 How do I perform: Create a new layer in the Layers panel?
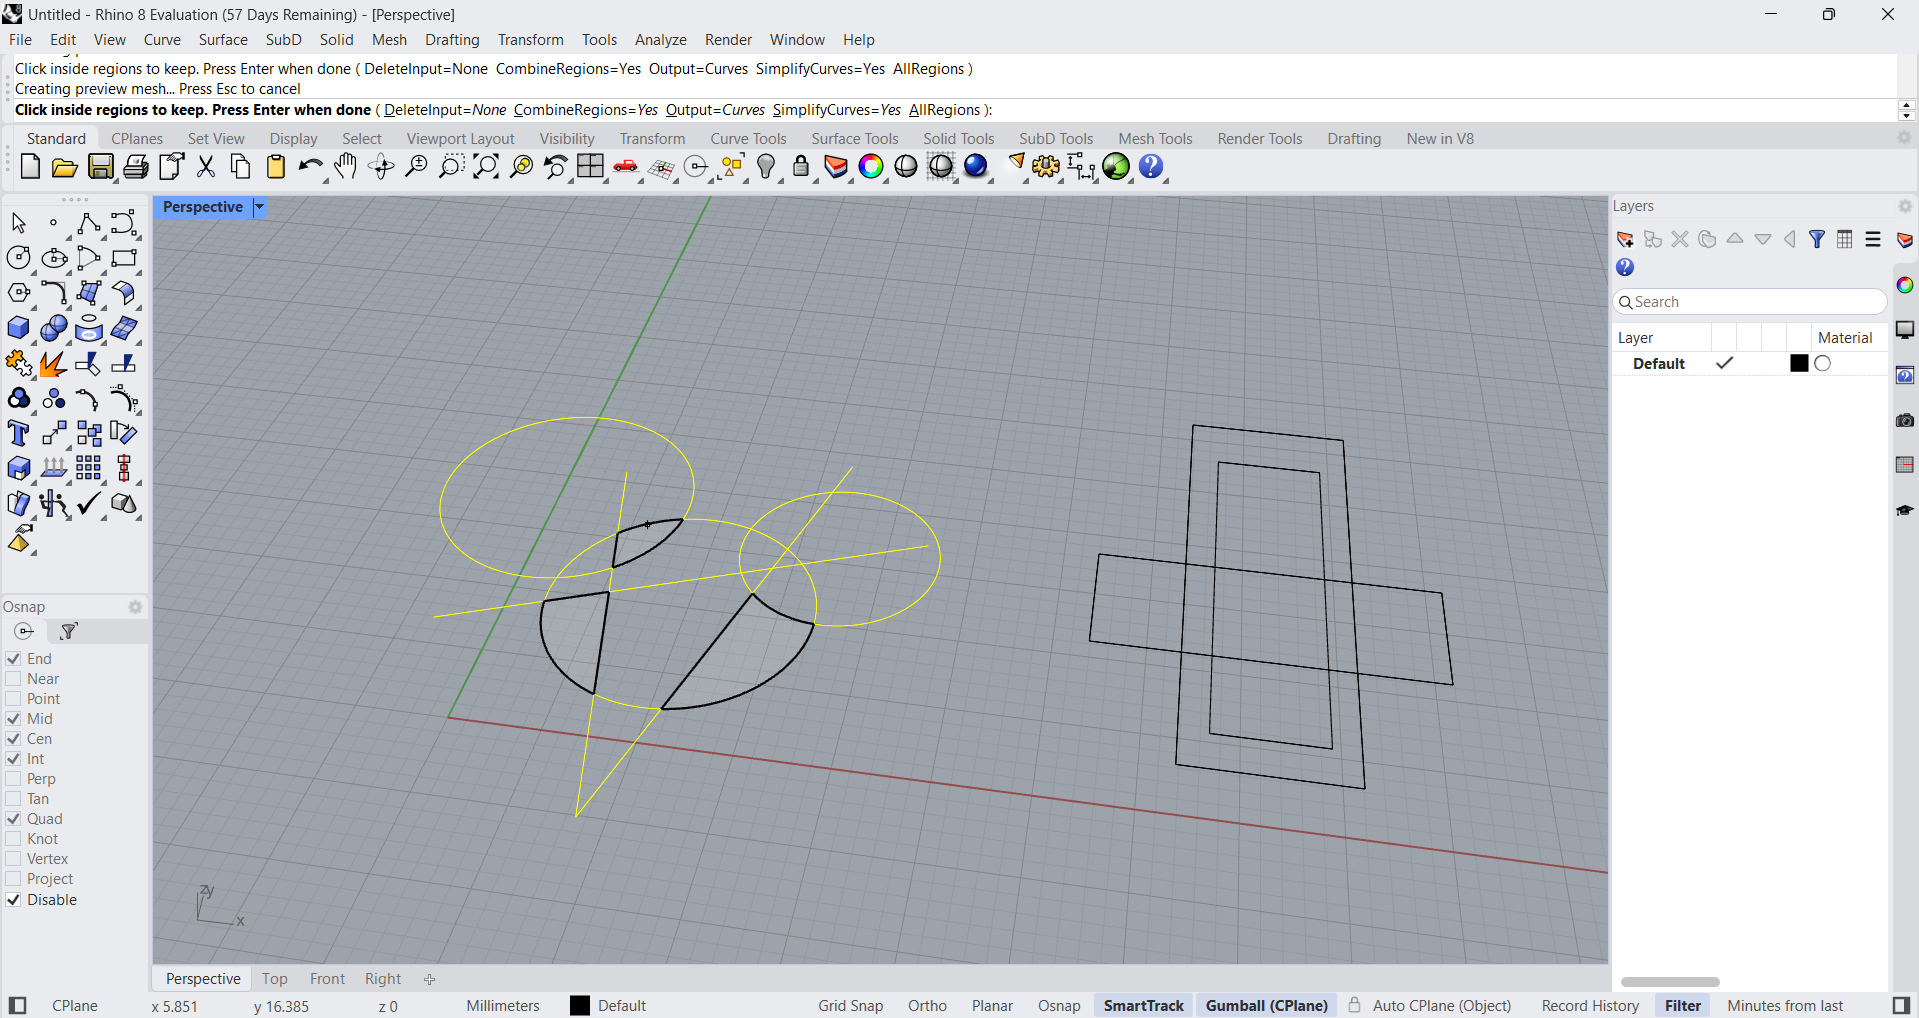pyautogui.click(x=1624, y=240)
